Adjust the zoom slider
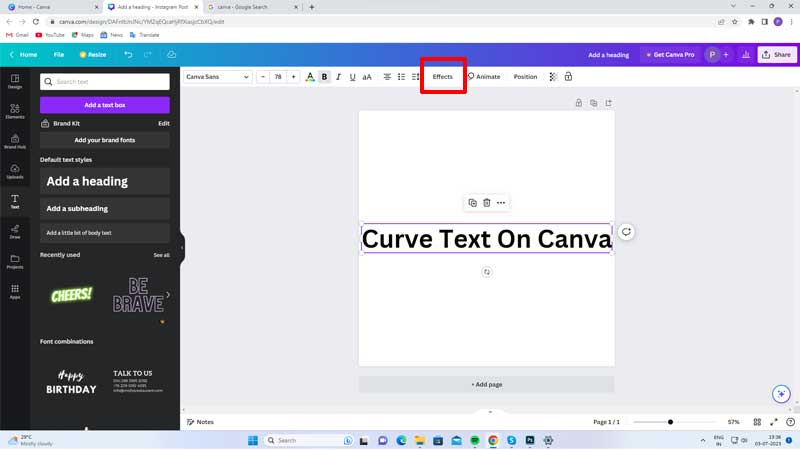800x450 pixels. click(670, 422)
